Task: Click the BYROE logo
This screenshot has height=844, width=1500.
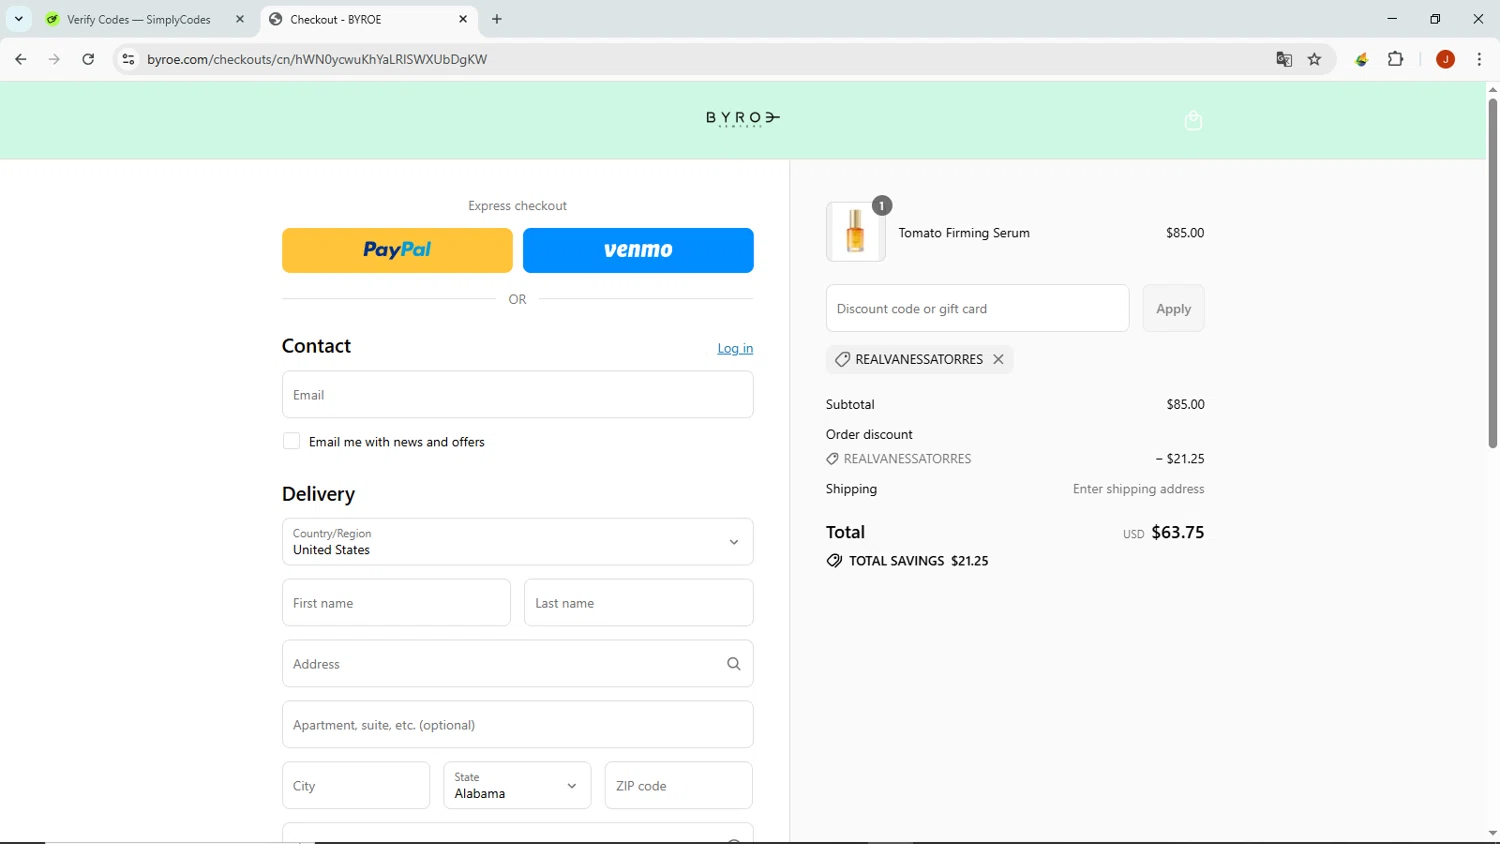Action: click(x=743, y=119)
